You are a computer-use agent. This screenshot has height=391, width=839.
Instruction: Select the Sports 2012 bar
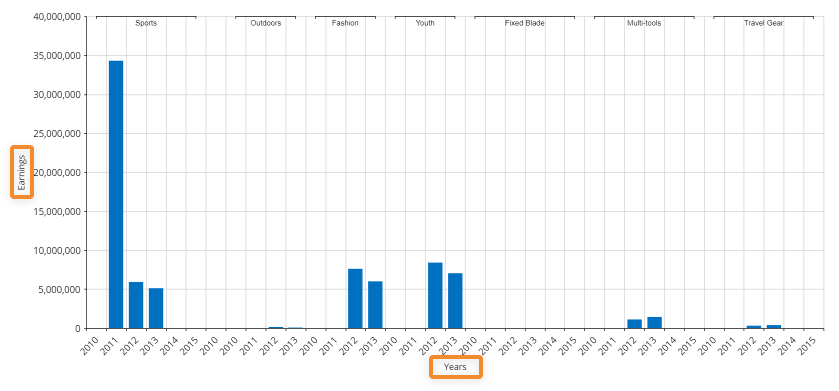pos(136,305)
